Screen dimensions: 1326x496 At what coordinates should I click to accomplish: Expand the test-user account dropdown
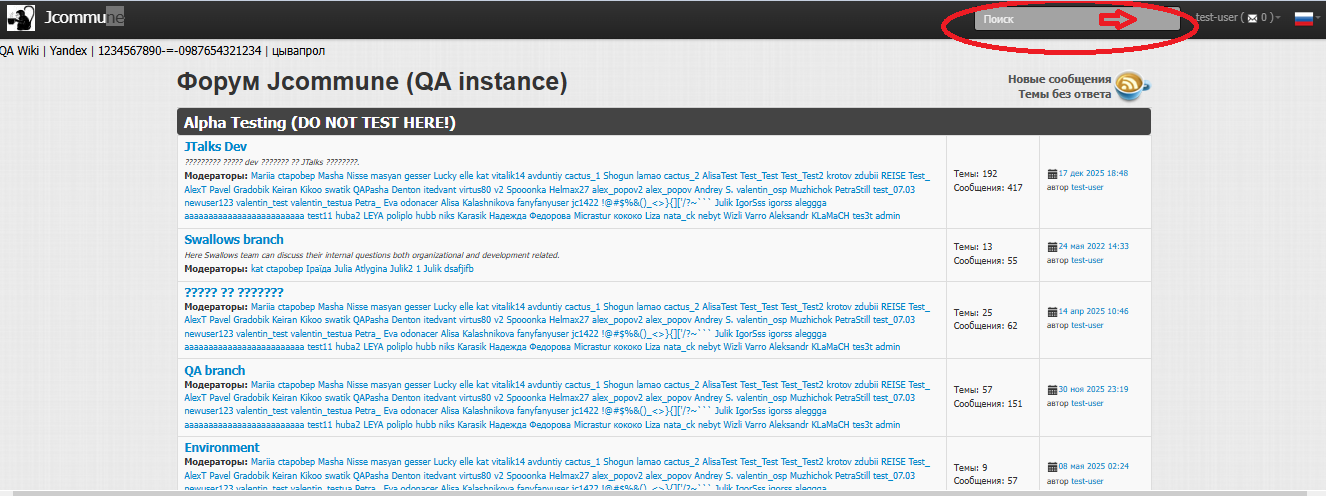1238,18
